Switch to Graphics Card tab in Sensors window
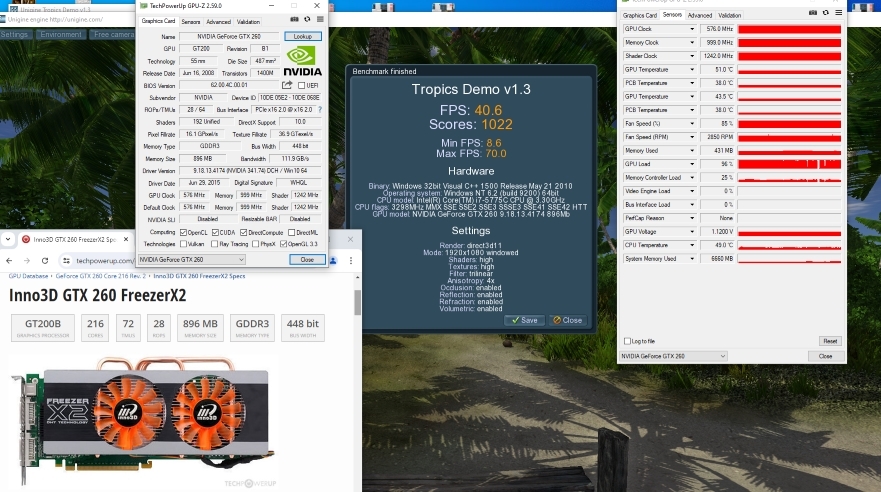Screen dimensions: 881x492 (639, 15)
